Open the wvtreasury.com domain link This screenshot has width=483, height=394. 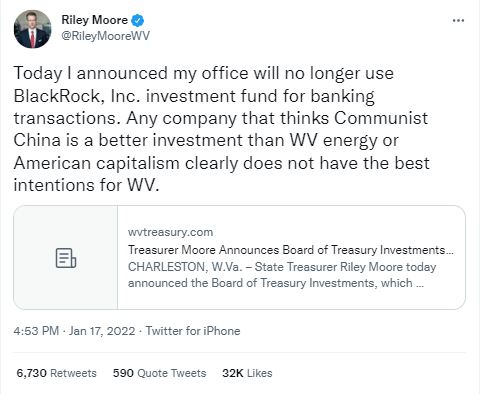coord(170,232)
